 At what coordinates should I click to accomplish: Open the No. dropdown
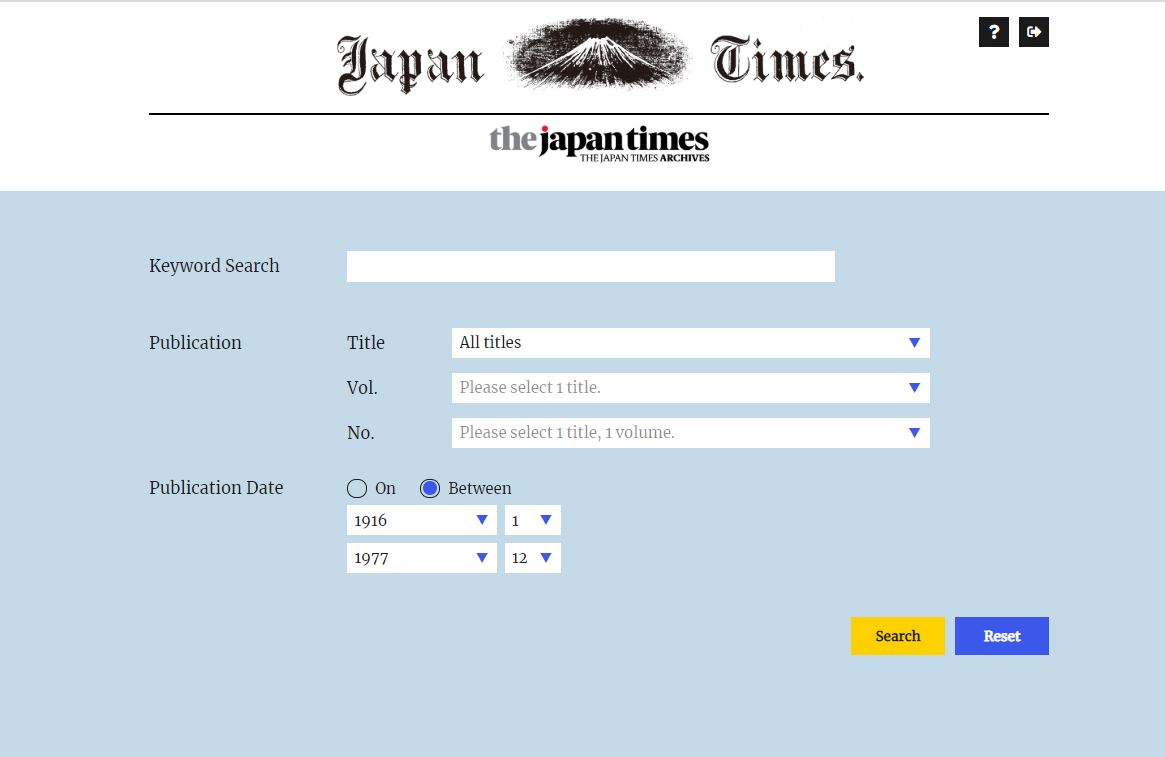pyautogui.click(x=690, y=433)
